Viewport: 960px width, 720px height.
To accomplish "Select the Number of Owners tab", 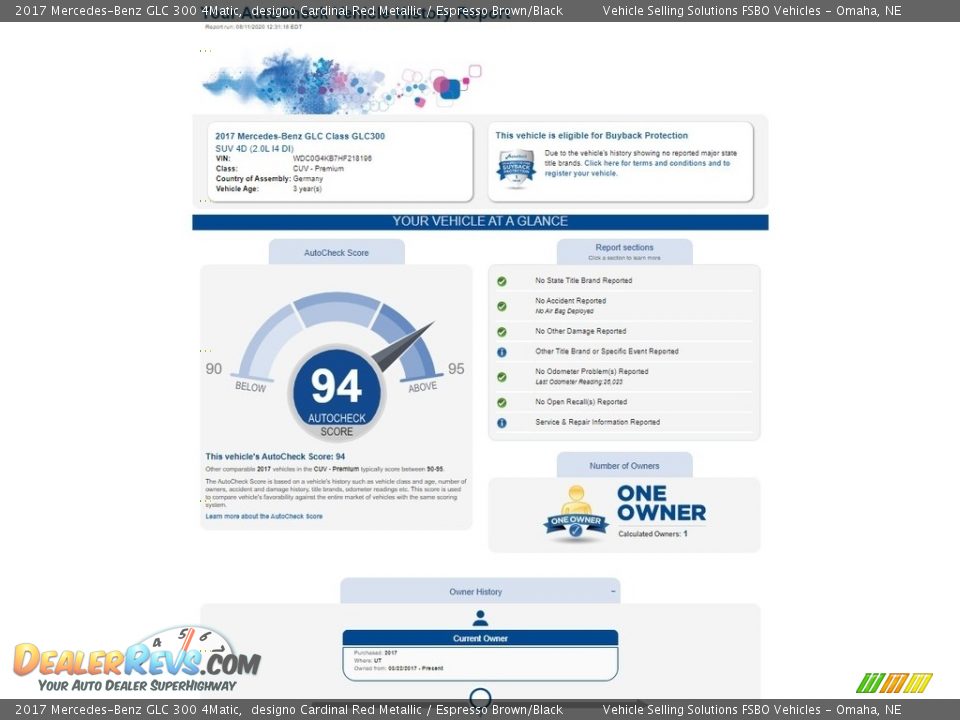I will point(624,466).
